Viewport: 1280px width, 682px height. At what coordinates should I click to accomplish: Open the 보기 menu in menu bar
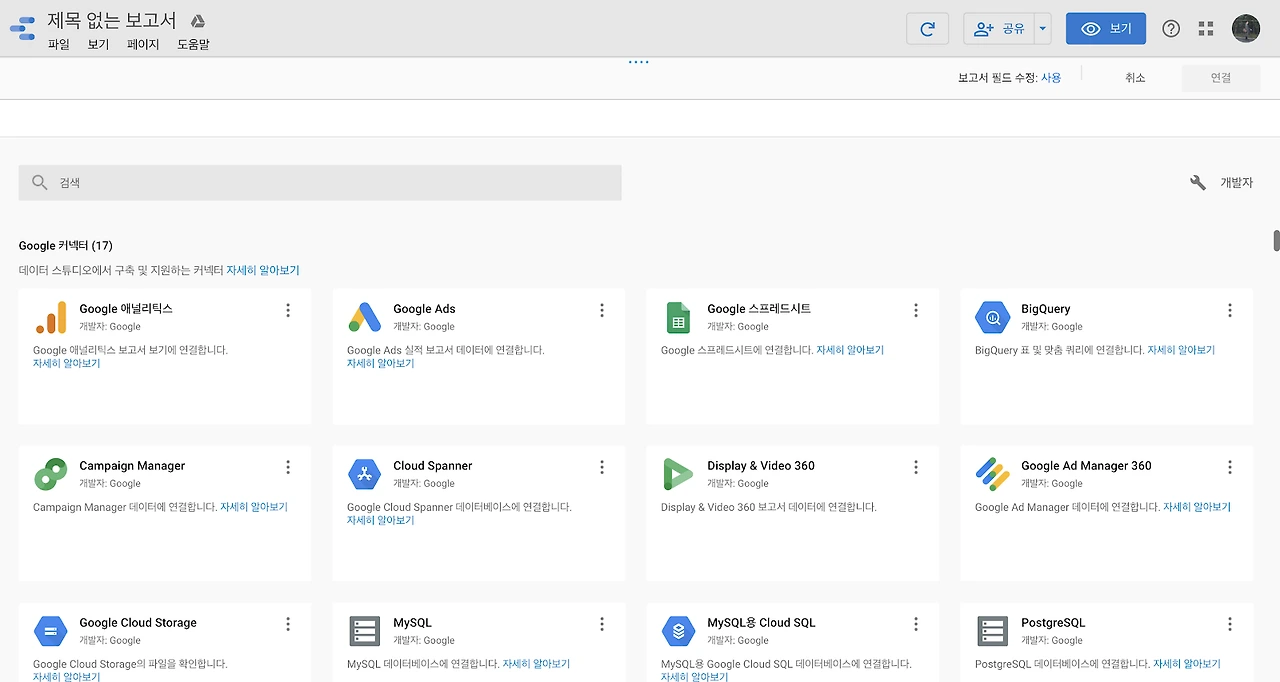98,45
